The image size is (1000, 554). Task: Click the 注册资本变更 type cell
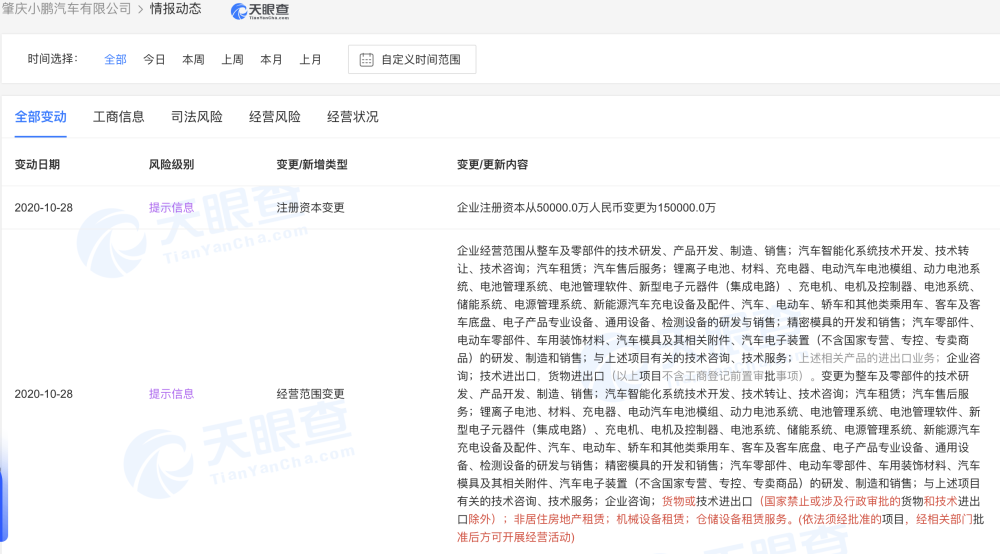pos(311,208)
